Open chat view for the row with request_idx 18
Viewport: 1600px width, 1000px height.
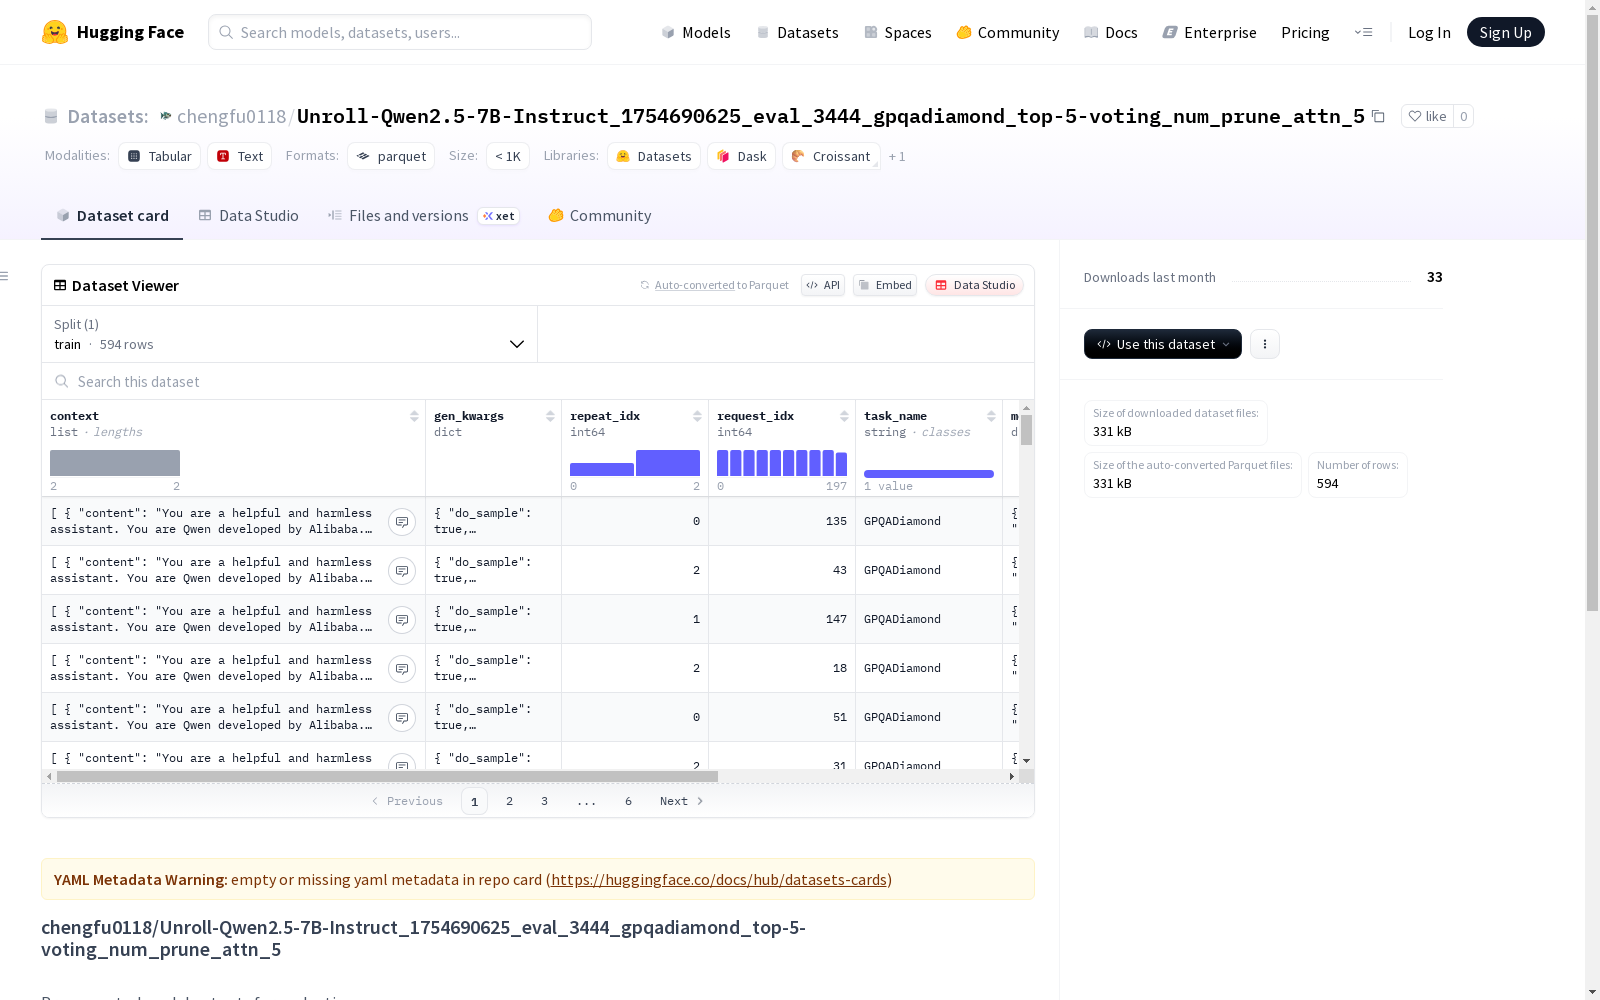[402, 669]
